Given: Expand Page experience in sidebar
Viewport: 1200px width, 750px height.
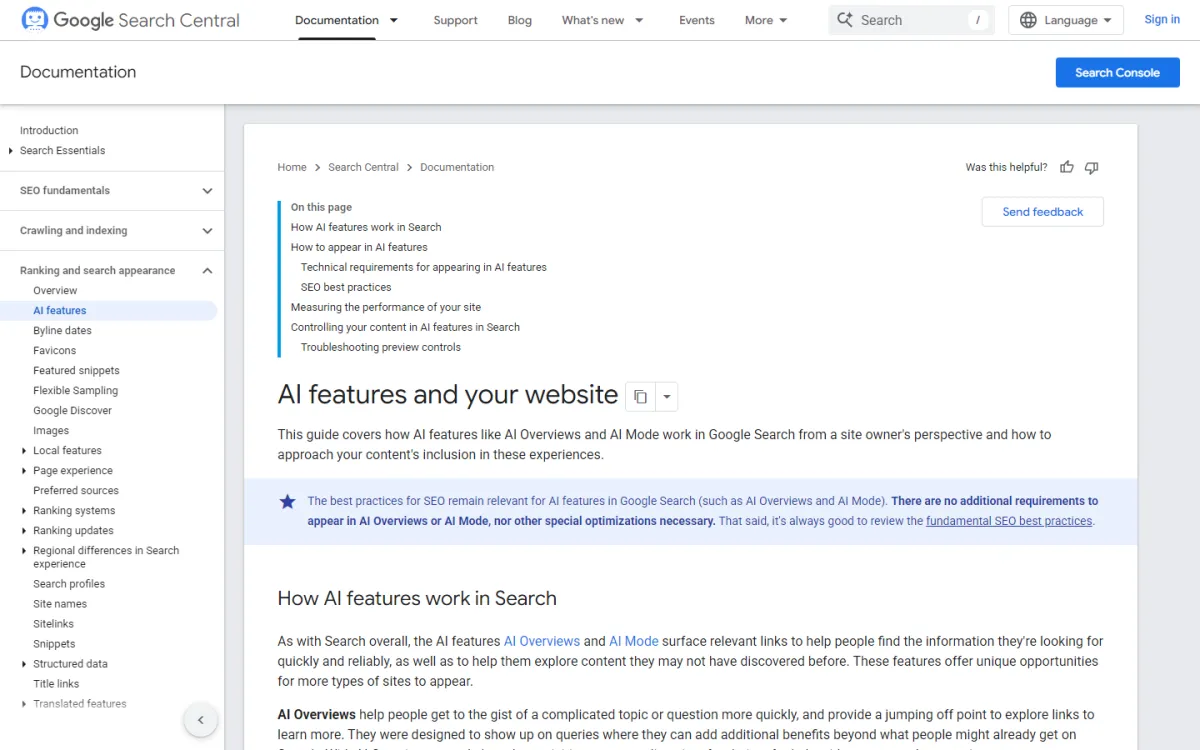Looking at the screenshot, I should 24,471.
